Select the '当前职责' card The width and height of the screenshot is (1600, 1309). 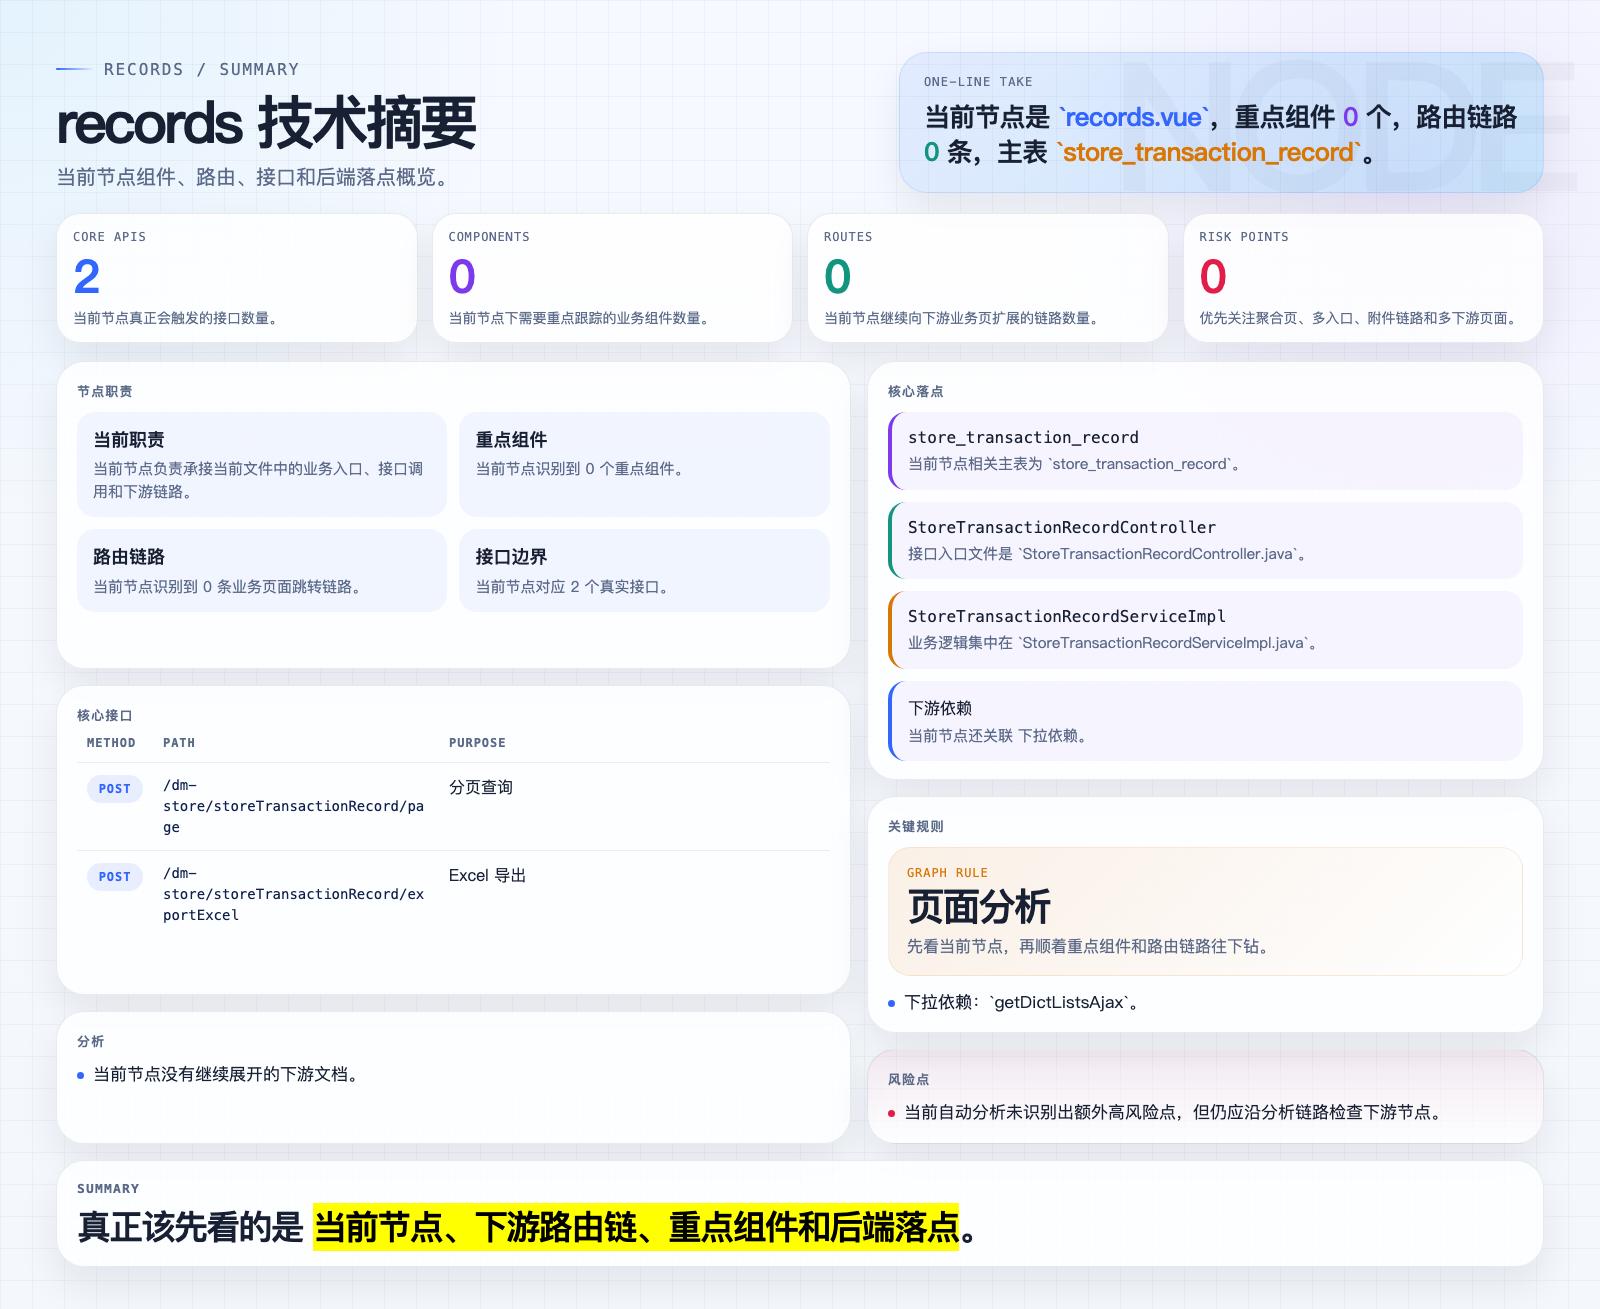pyautogui.click(x=262, y=464)
